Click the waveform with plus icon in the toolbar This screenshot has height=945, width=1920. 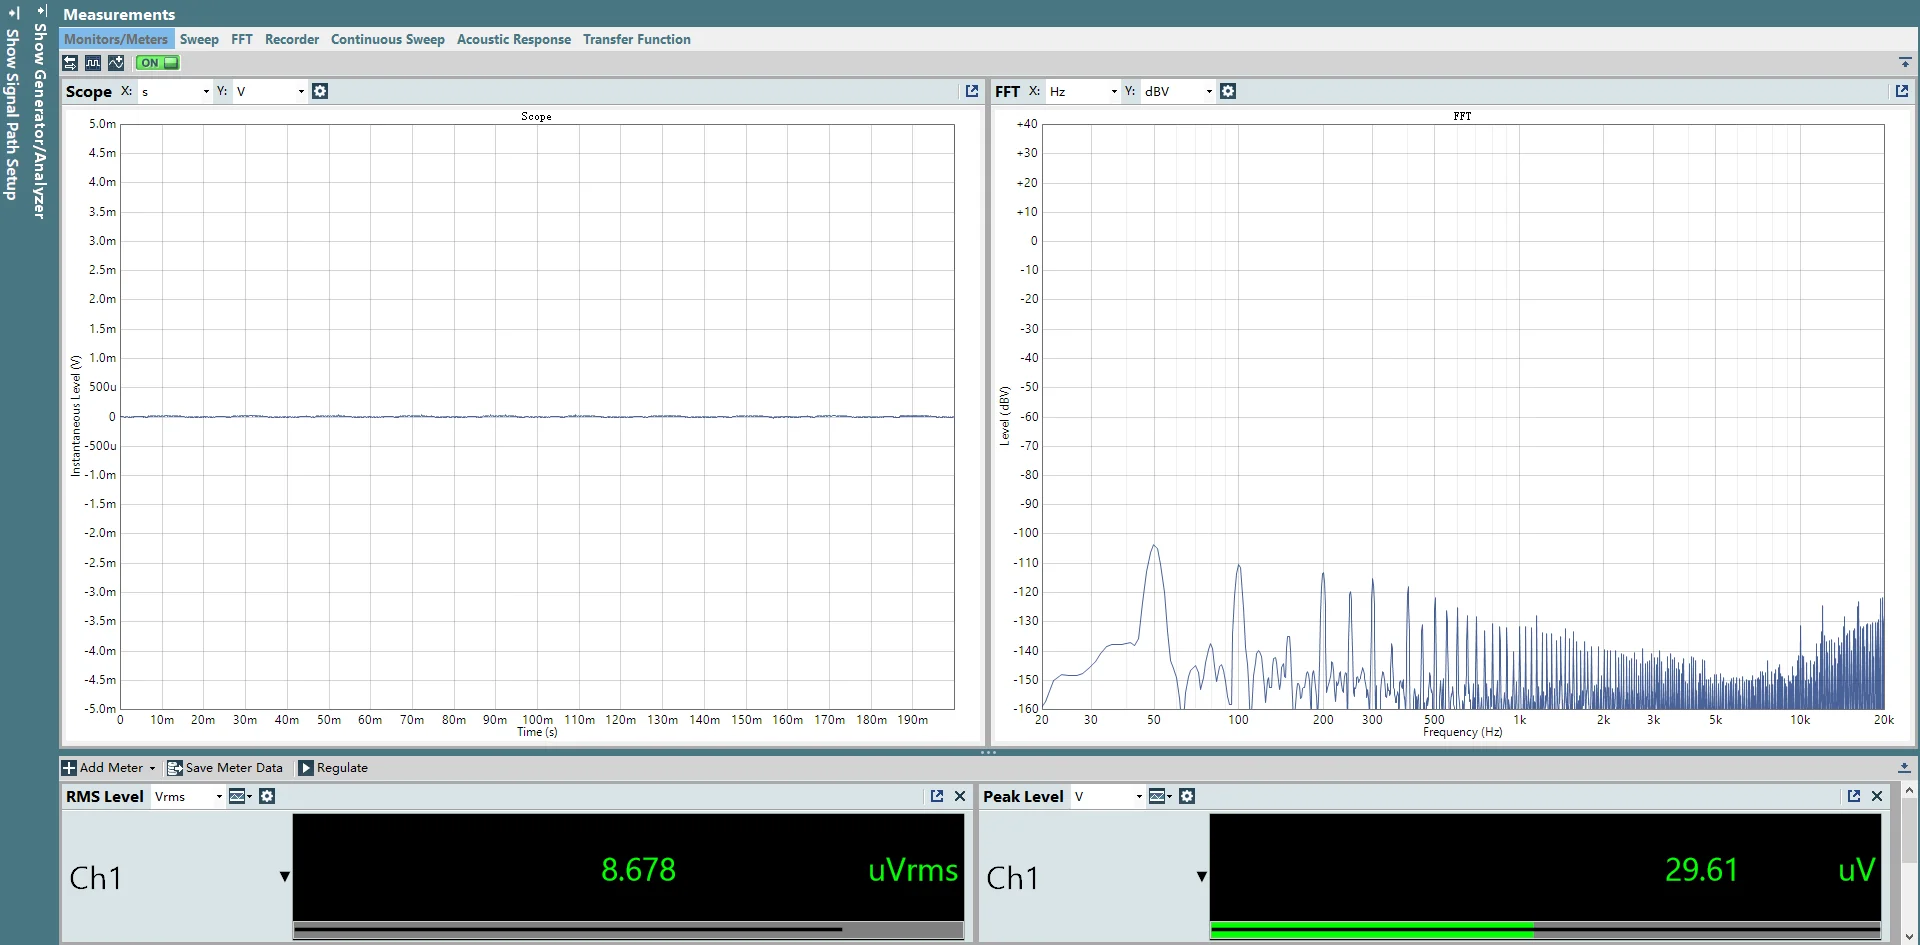click(116, 63)
